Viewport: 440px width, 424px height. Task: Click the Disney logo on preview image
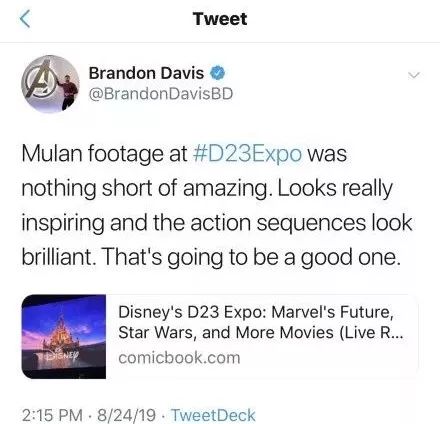click(x=62, y=356)
